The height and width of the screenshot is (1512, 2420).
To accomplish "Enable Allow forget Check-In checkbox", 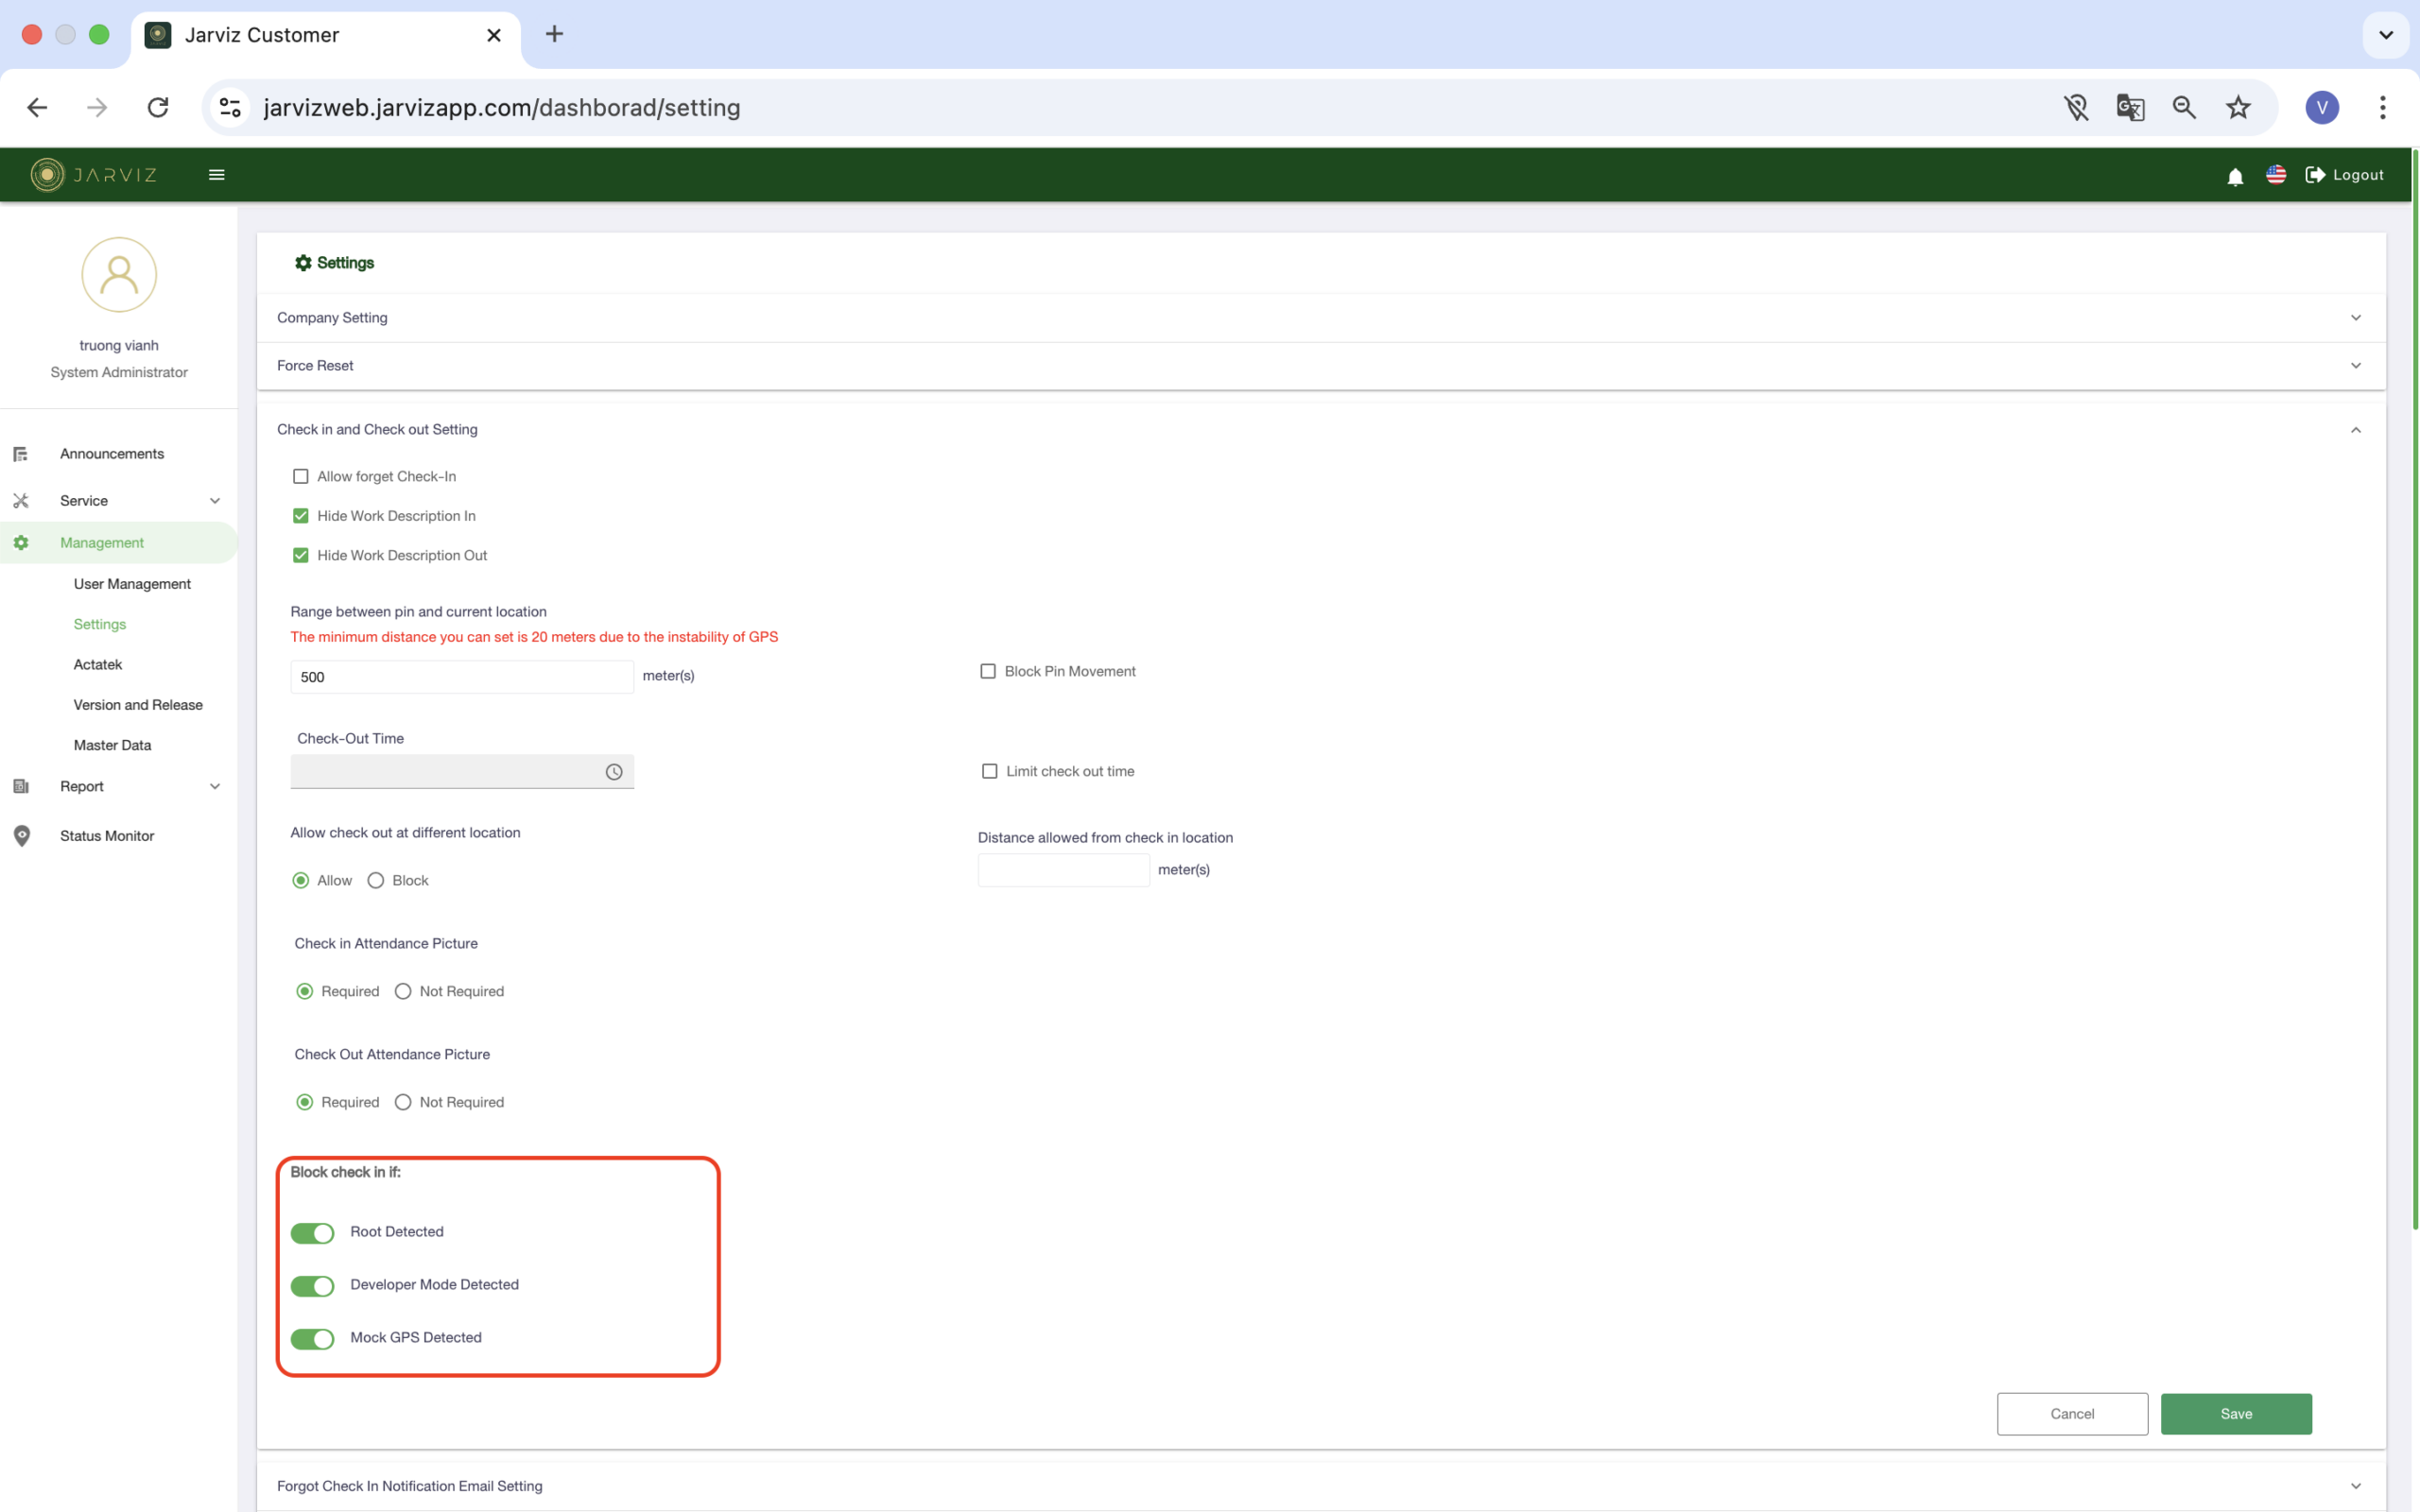I will (301, 477).
